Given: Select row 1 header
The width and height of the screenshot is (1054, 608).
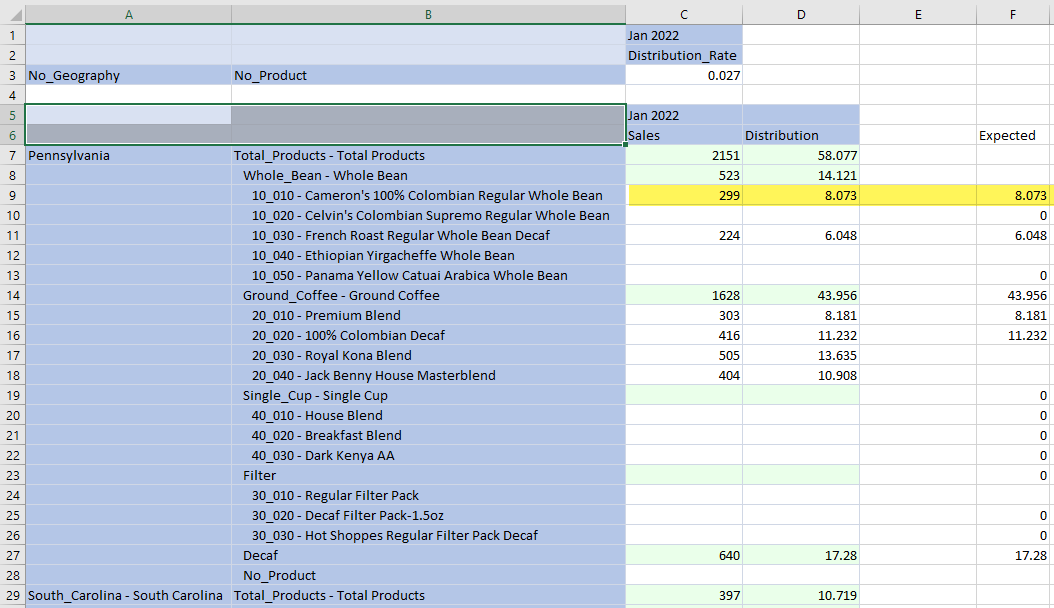Looking at the screenshot, I should (x=13, y=35).
